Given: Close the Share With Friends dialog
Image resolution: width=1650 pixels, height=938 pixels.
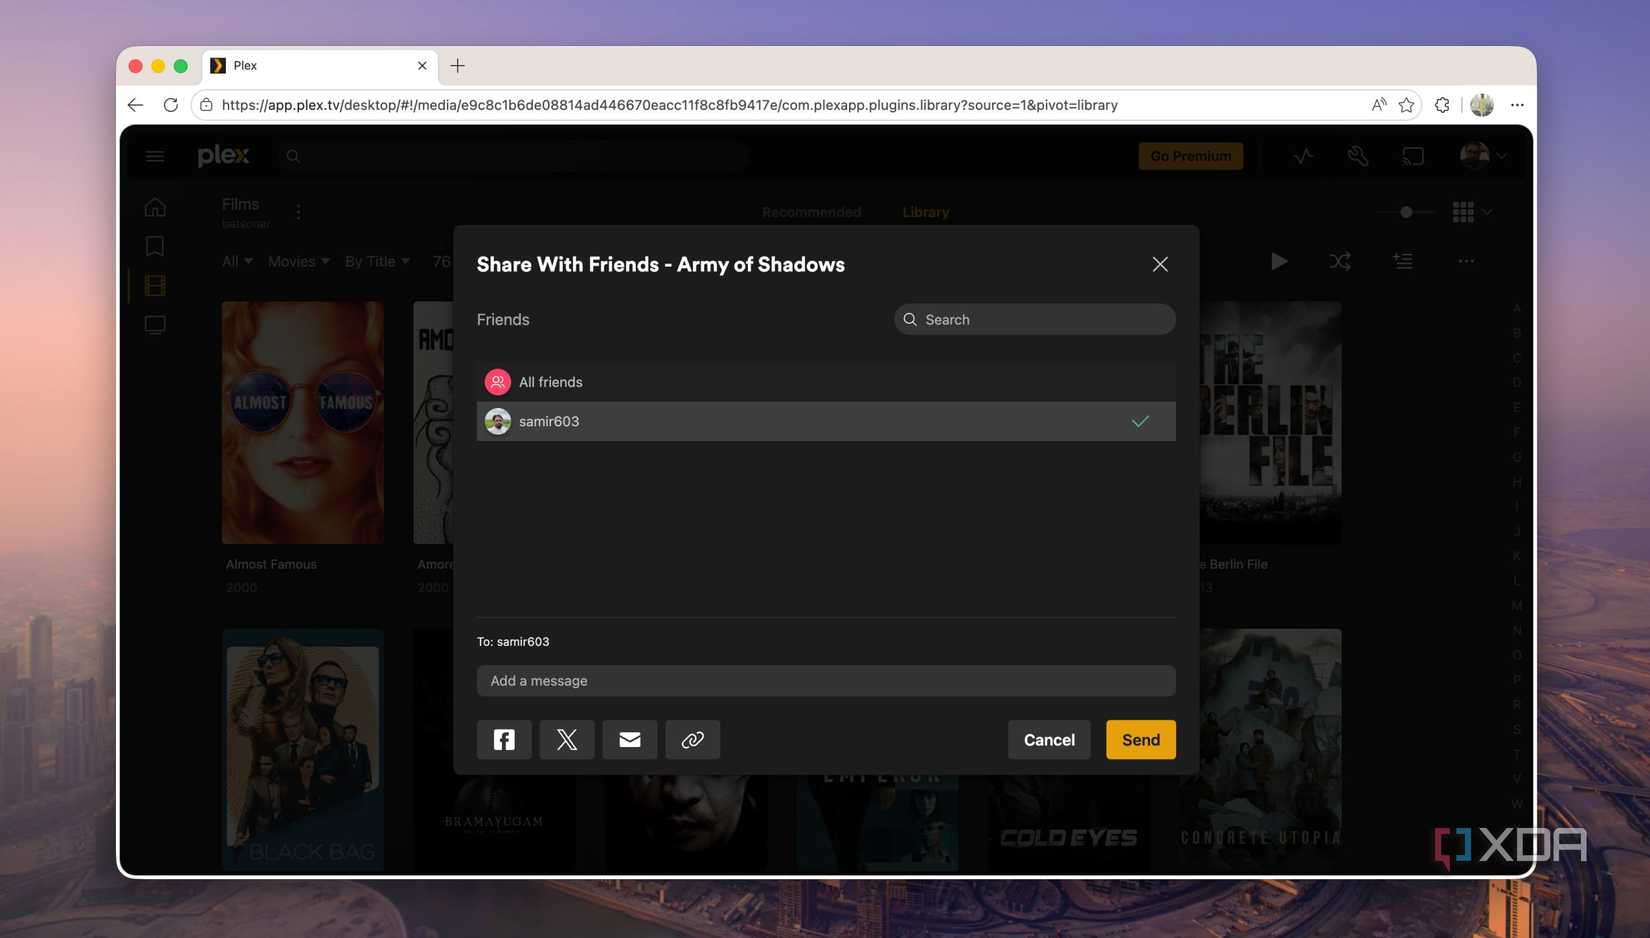Looking at the screenshot, I should point(1160,264).
